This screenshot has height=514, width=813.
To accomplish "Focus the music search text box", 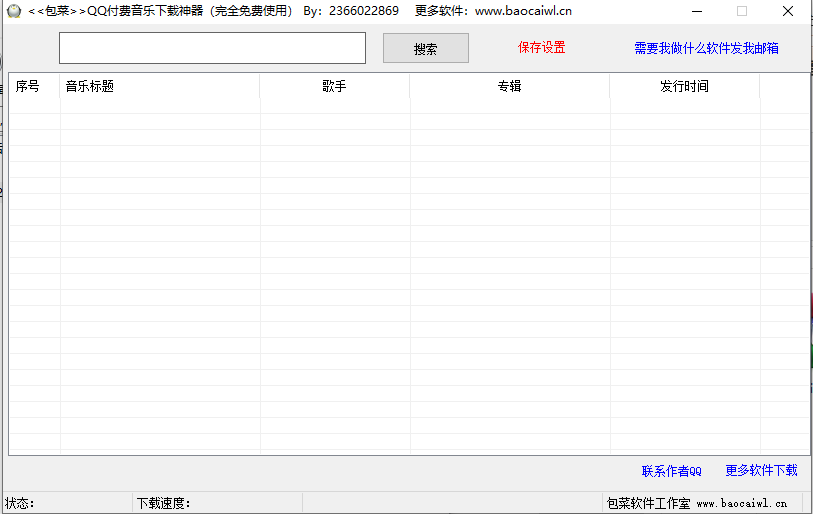I will (x=212, y=48).
